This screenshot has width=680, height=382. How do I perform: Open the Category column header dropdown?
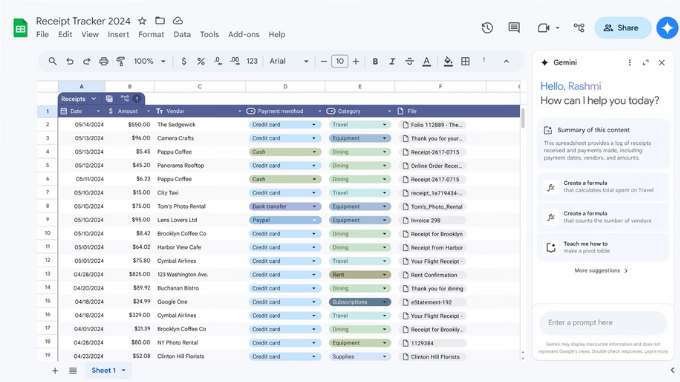click(389, 111)
